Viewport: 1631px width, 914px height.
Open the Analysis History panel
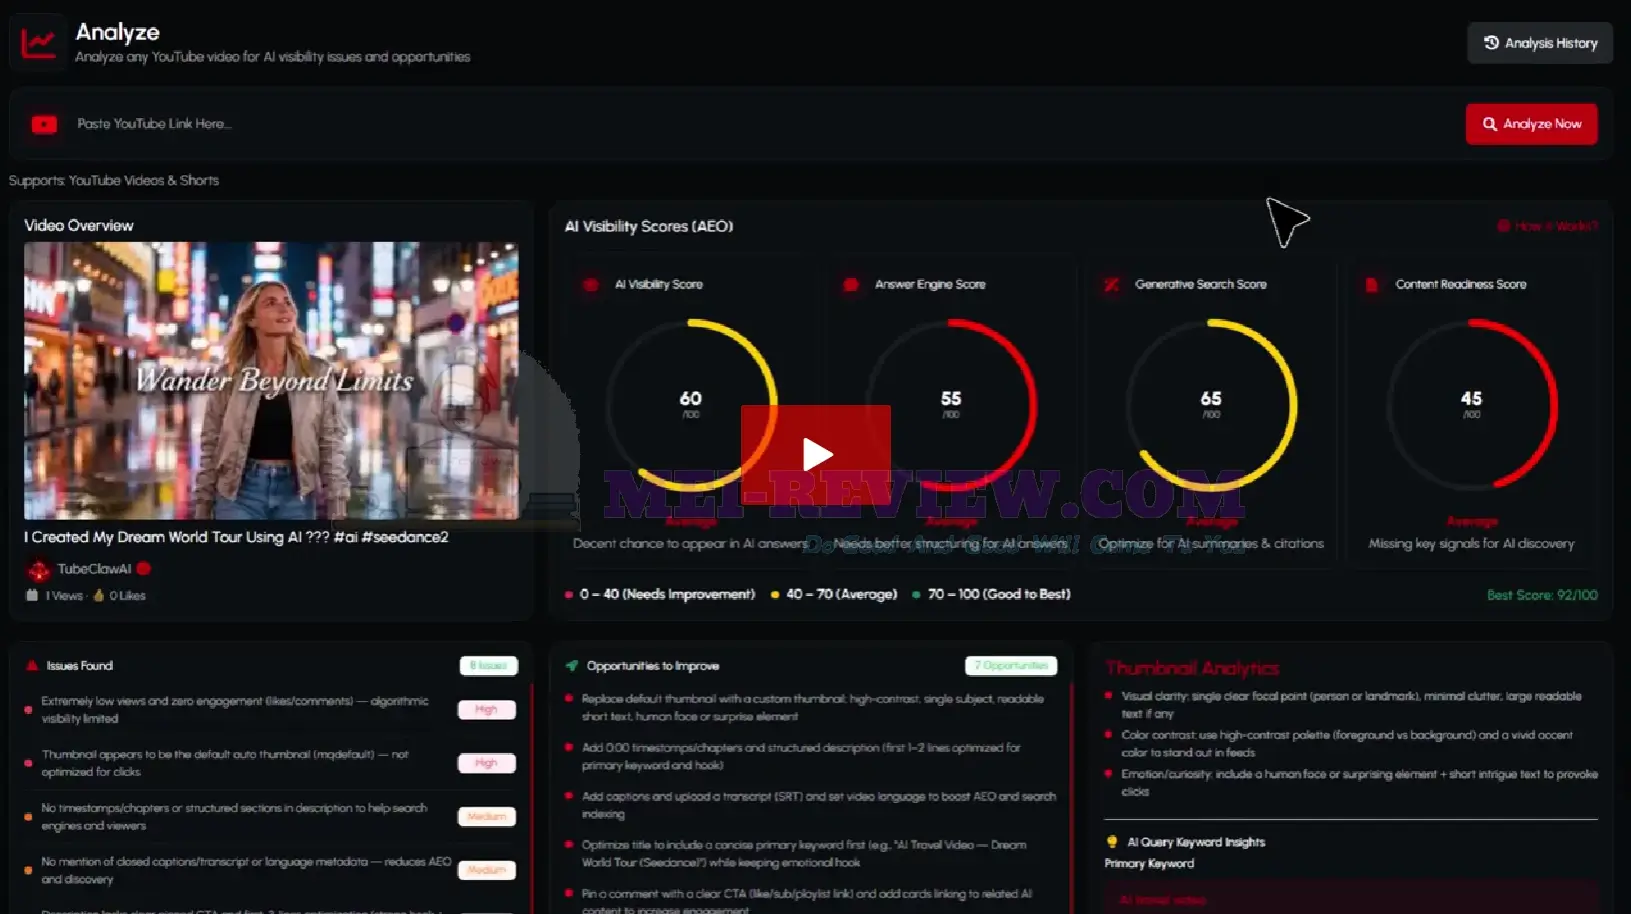click(x=1539, y=43)
